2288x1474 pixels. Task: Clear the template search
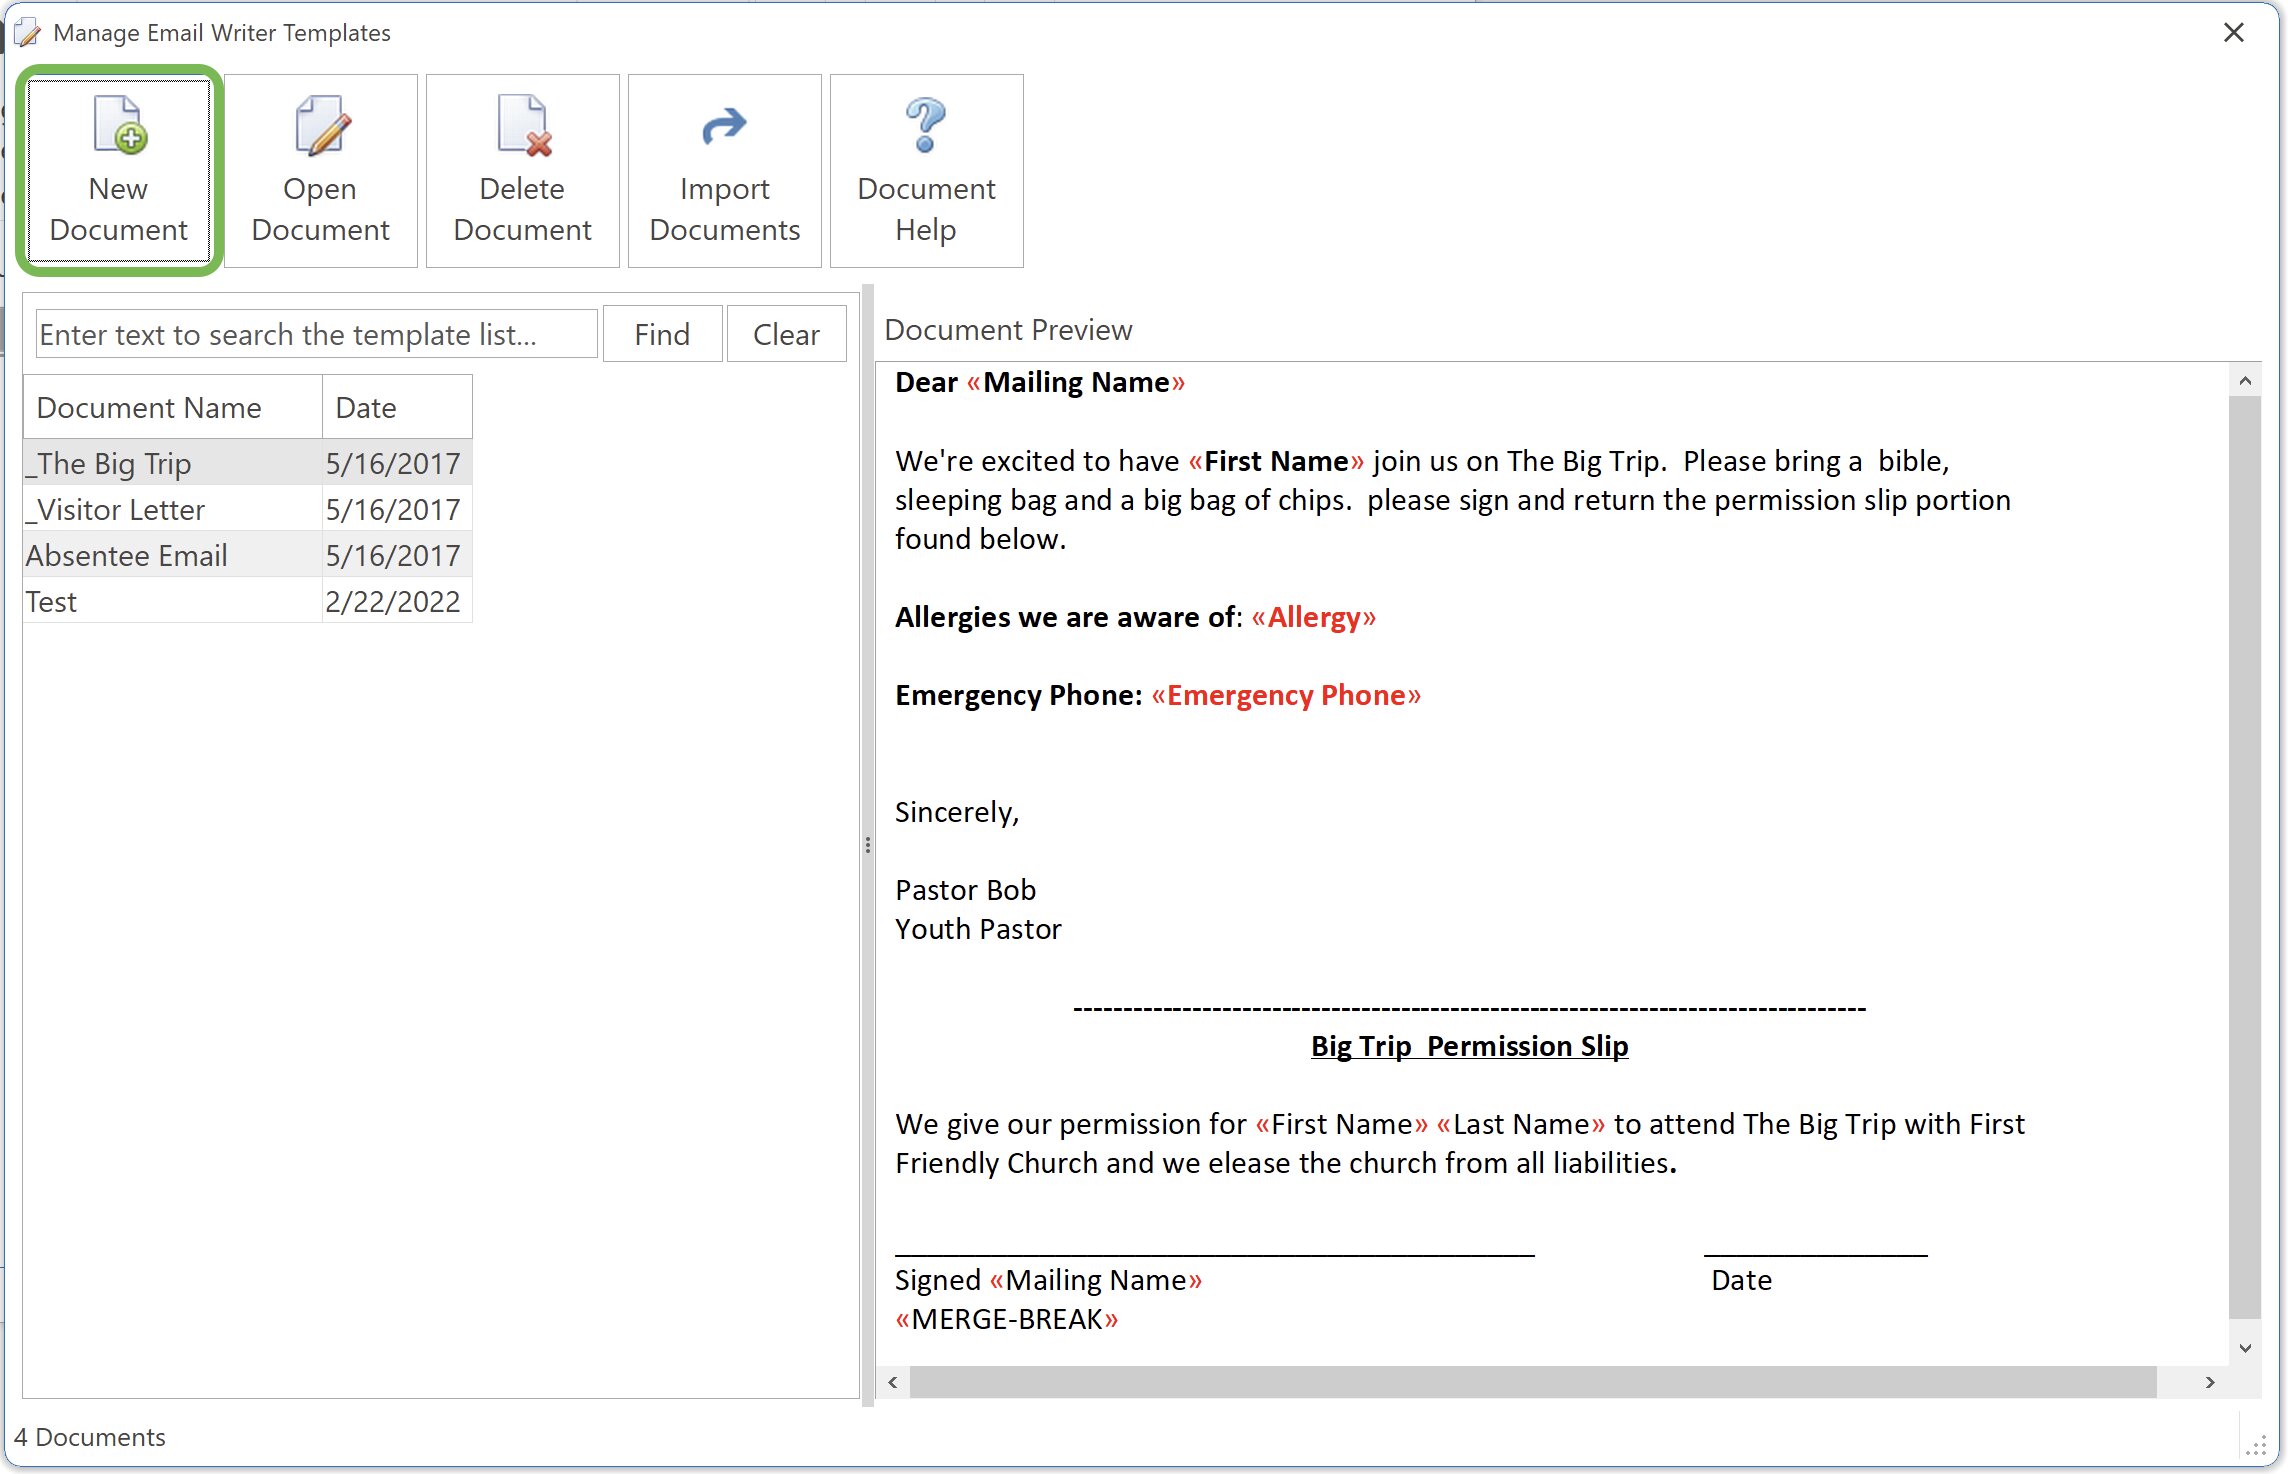(786, 333)
